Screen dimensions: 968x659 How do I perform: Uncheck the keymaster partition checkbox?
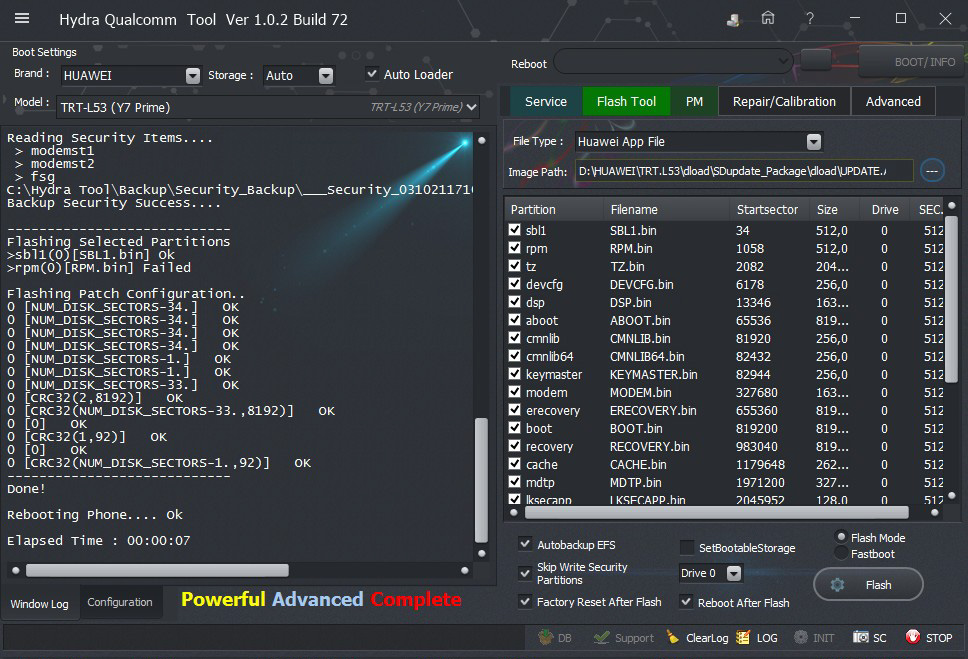(x=514, y=374)
